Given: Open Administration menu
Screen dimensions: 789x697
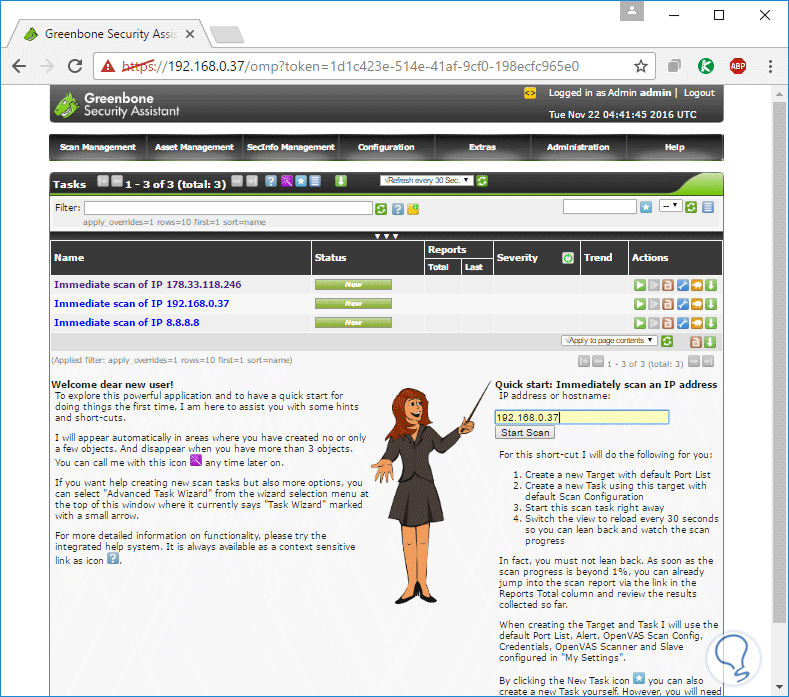Looking at the screenshot, I should pos(578,147).
